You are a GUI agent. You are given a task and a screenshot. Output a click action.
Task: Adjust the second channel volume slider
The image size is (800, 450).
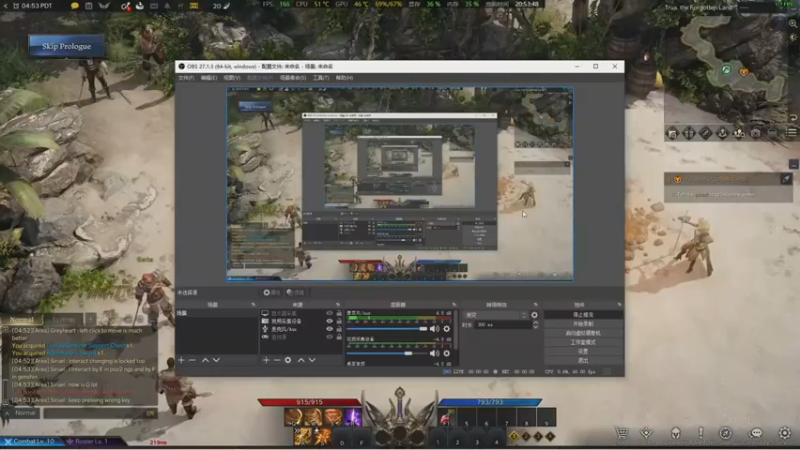(387, 353)
